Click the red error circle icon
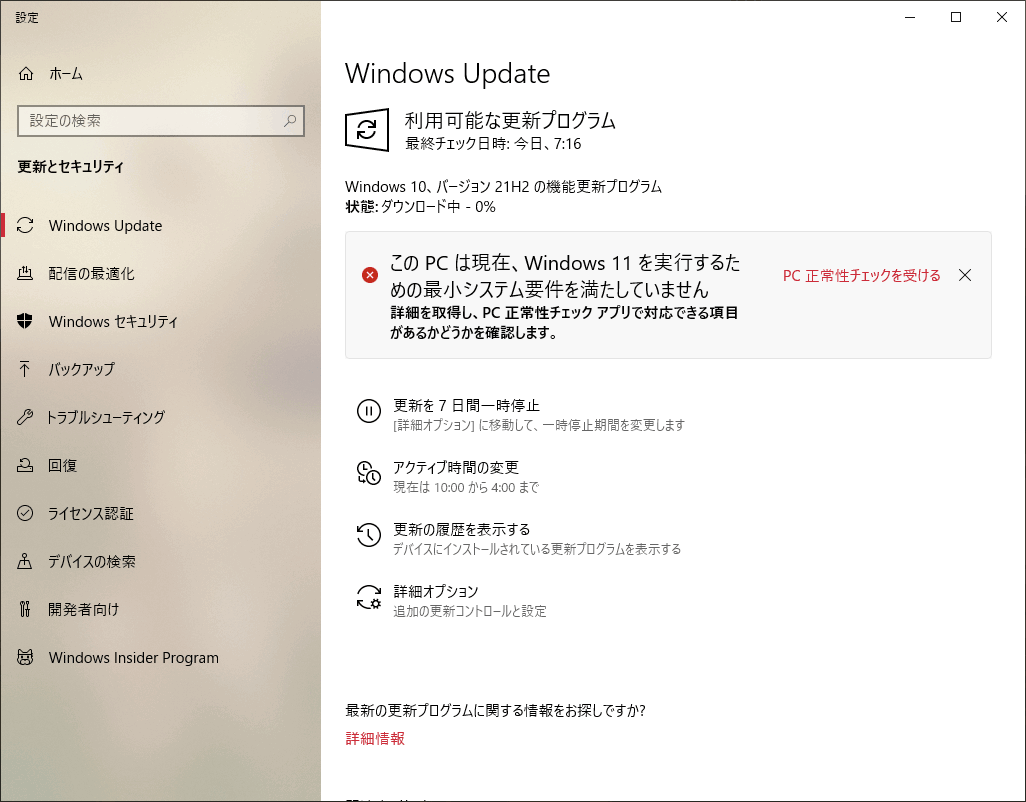 tap(370, 275)
